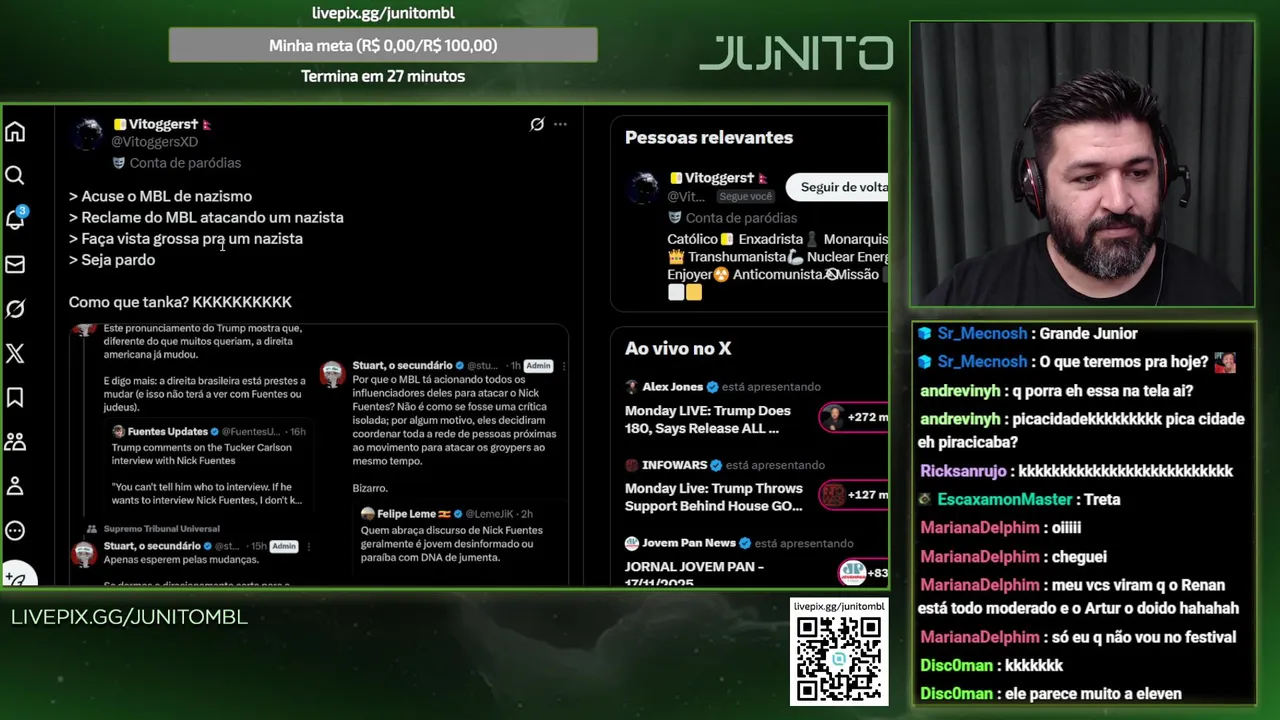Click the livepix.gg/junitombl text at top
Screen dimensions: 1280x720
pos(383,13)
